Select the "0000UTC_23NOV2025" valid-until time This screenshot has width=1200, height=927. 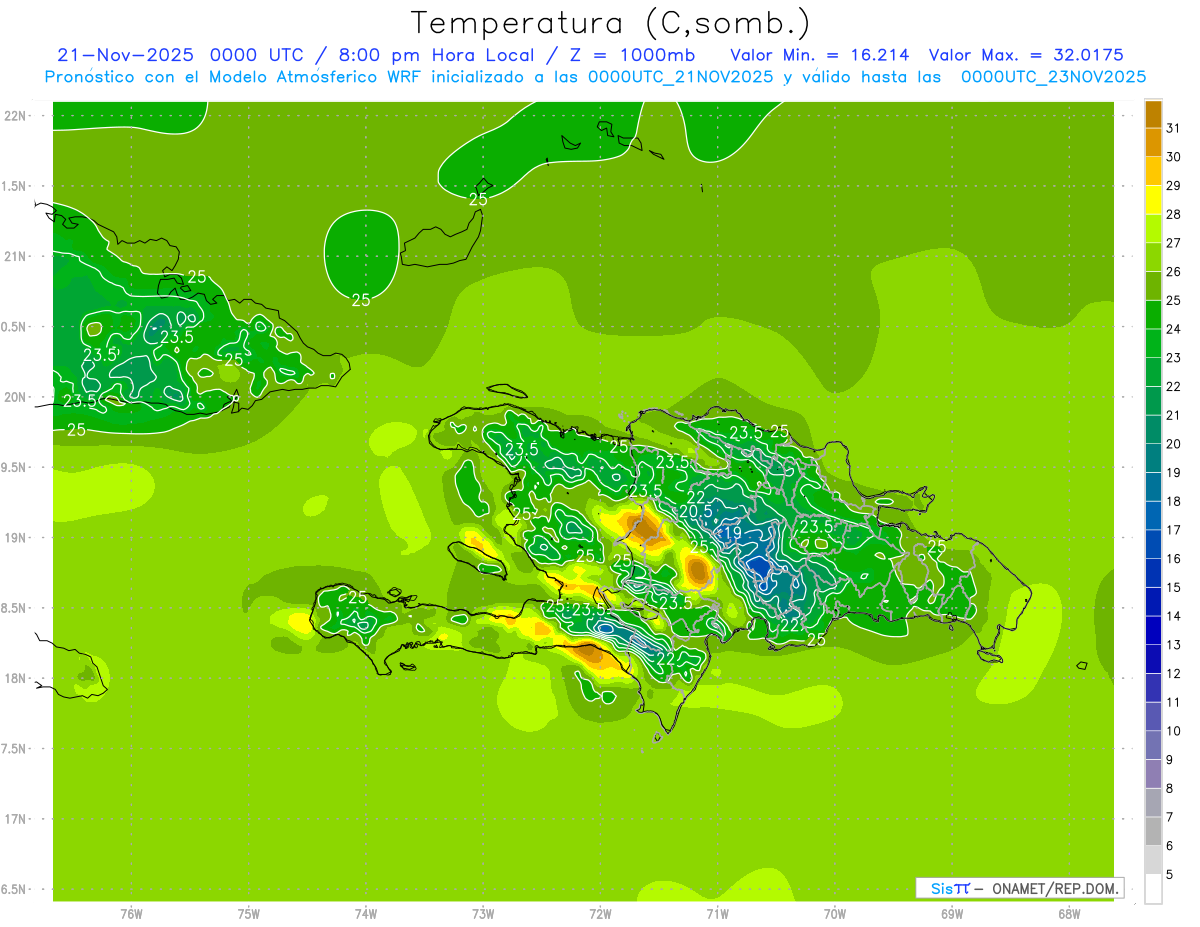[1053, 77]
